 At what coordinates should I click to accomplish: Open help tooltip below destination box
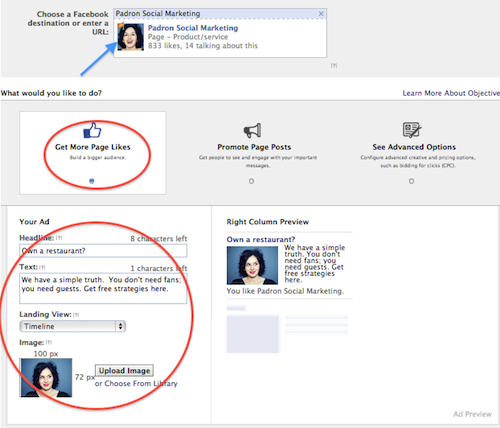(334, 66)
